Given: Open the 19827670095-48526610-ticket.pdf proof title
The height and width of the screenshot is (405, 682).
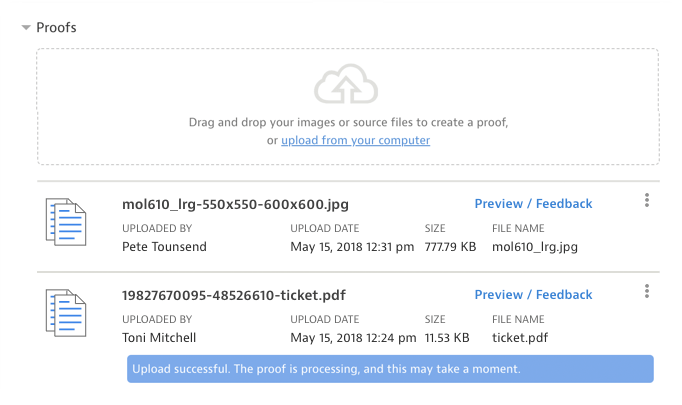Looking at the screenshot, I should point(241,295).
